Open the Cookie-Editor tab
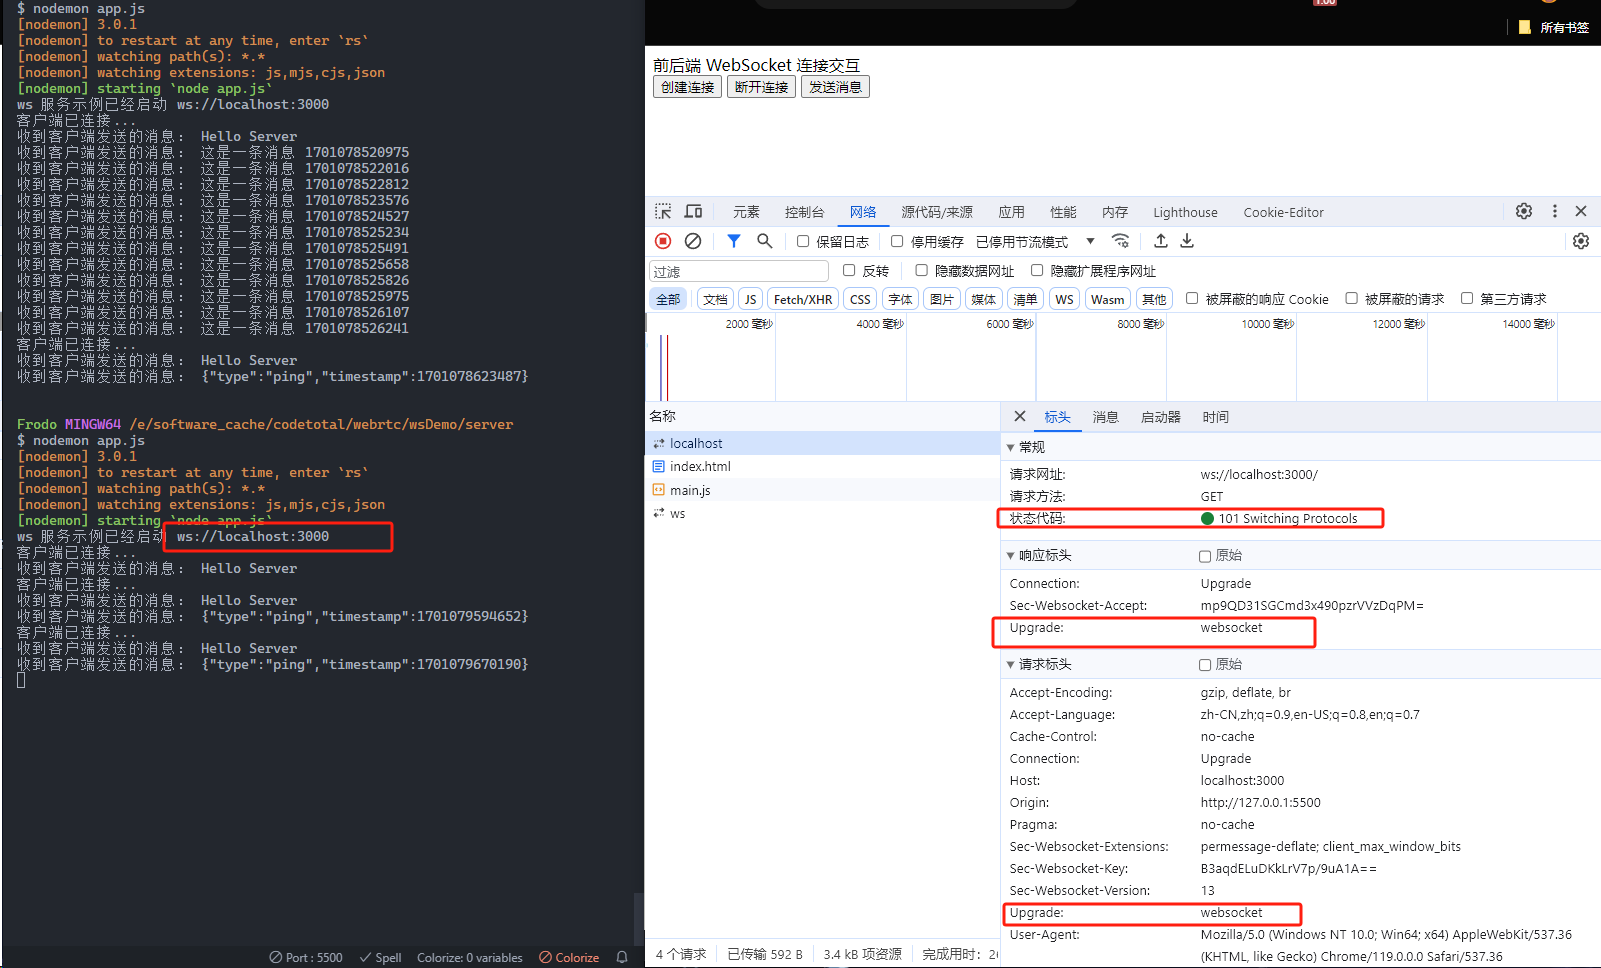Viewport: 1601px width, 968px height. (1283, 212)
